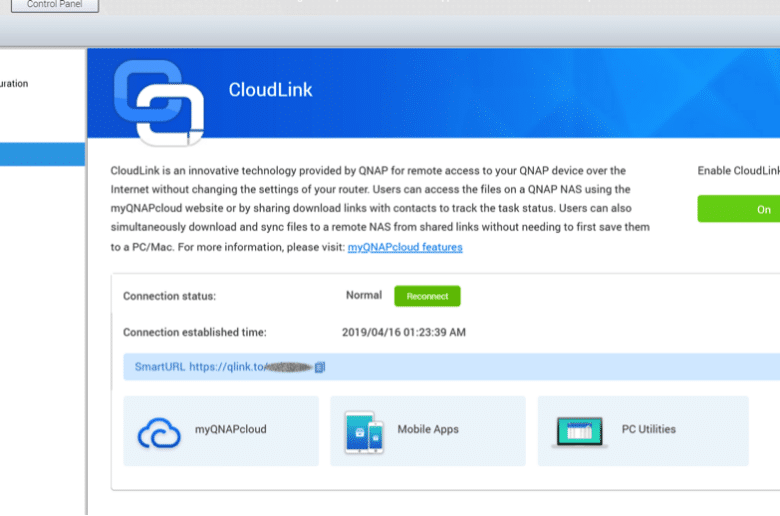
Task: Select the sidebar item ending in 'uration'
Action: click(14, 84)
